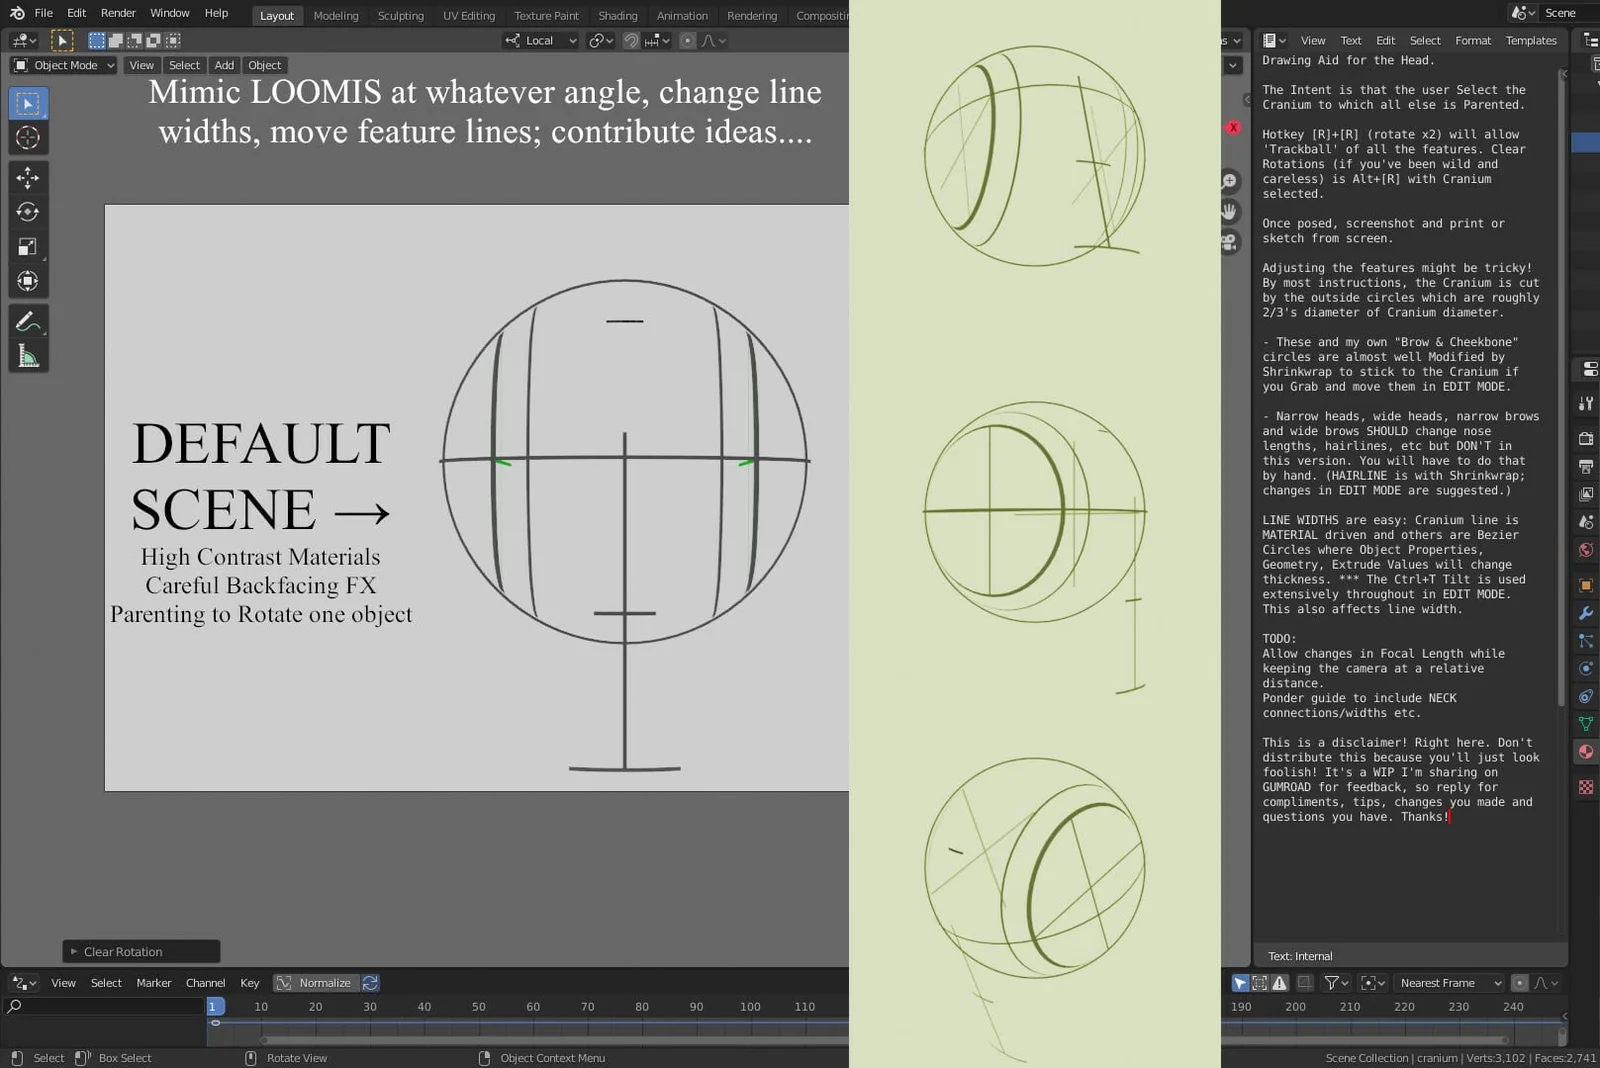
Task: Click the Add button in the viewport header
Action: (x=224, y=65)
